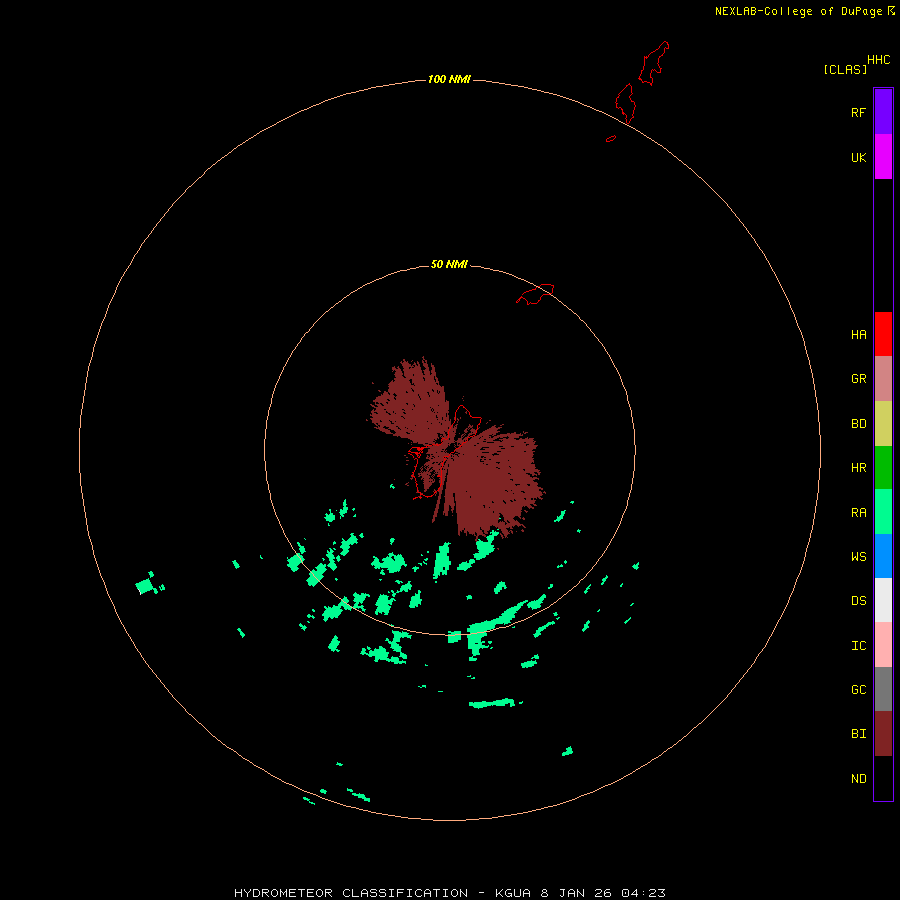
Task: Click the "HHC" product code text
Action: (878, 60)
